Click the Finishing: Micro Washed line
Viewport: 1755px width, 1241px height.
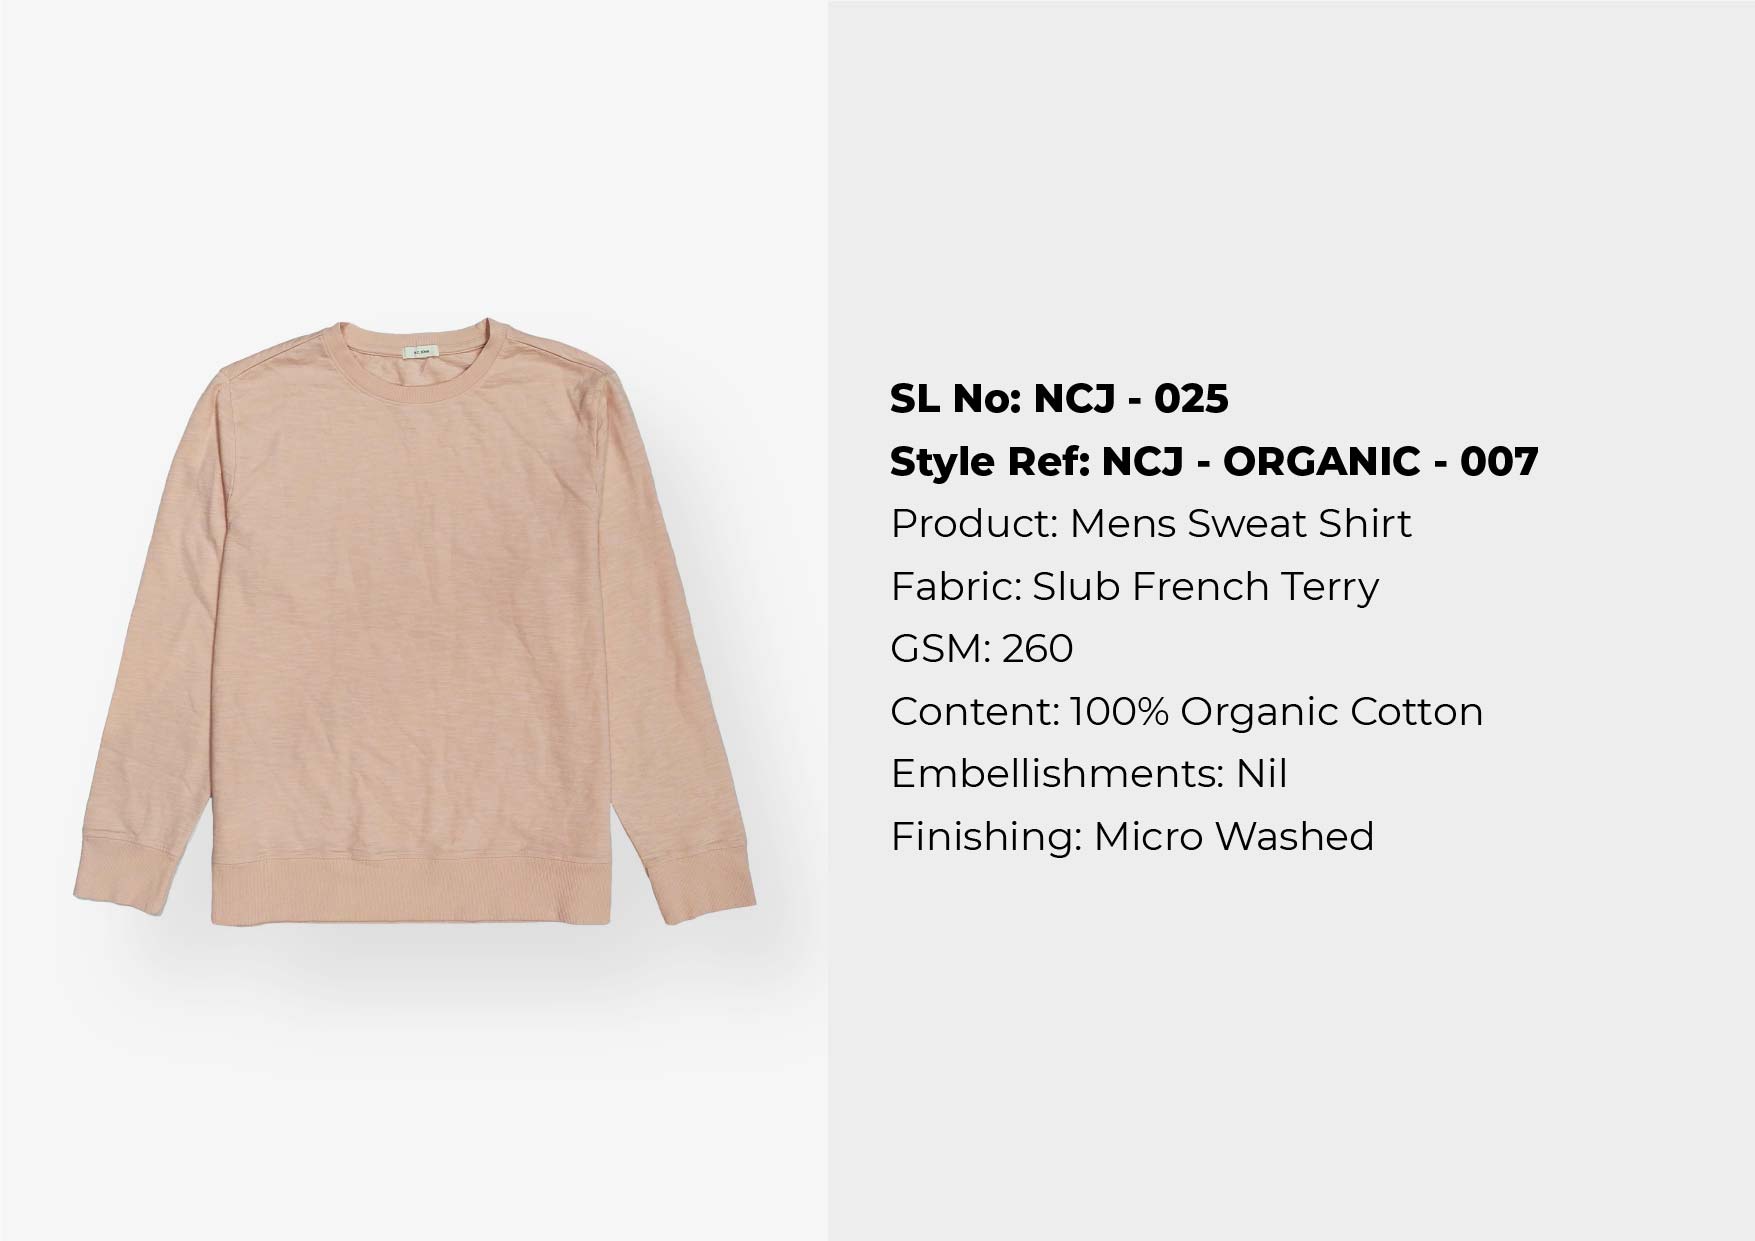click(x=1132, y=837)
